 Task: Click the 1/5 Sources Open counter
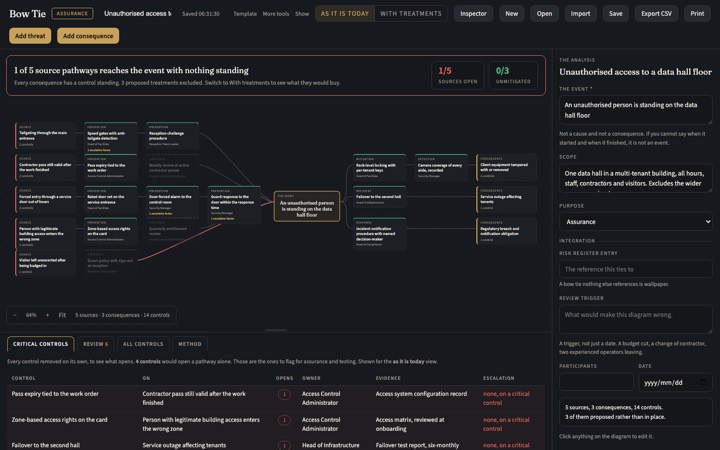click(458, 75)
